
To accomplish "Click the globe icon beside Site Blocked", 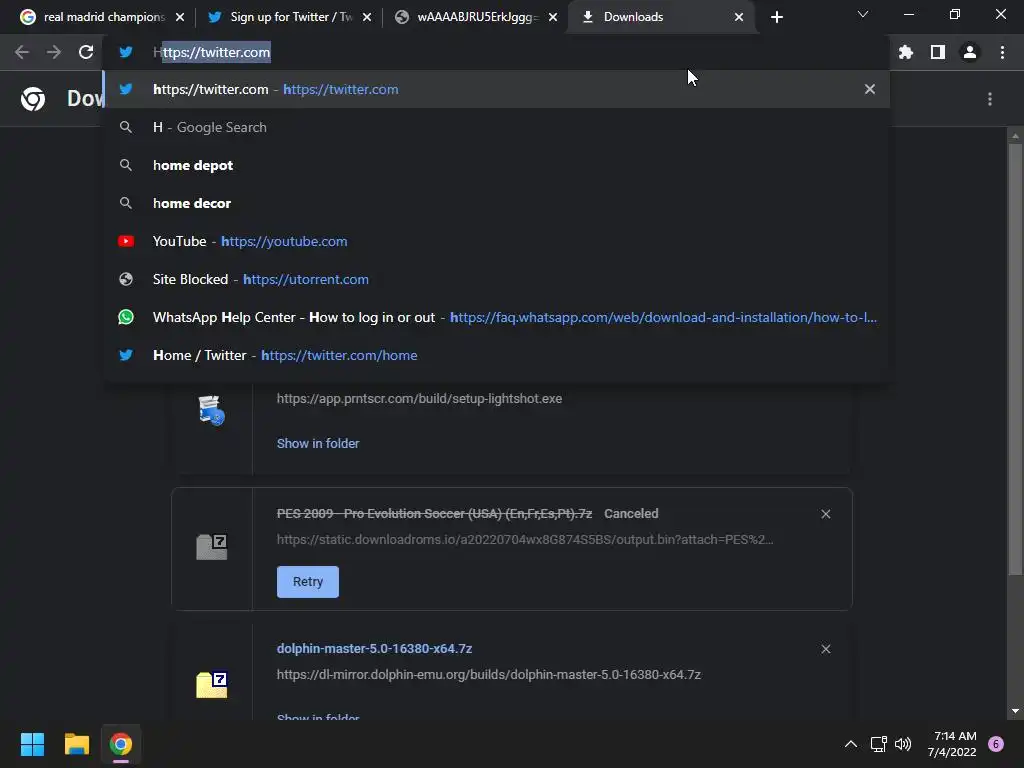I will pyautogui.click(x=126, y=279).
